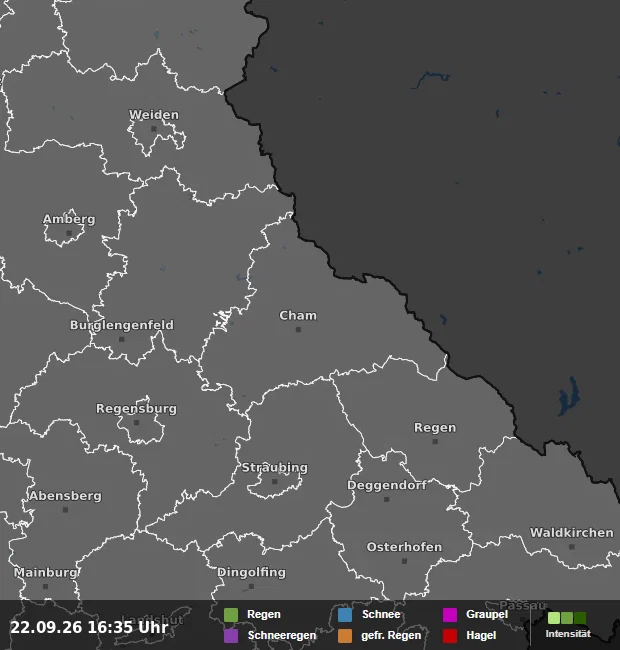Select the Amberg city marker
Viewport: 620px width, 650px height.
[69, 233]
